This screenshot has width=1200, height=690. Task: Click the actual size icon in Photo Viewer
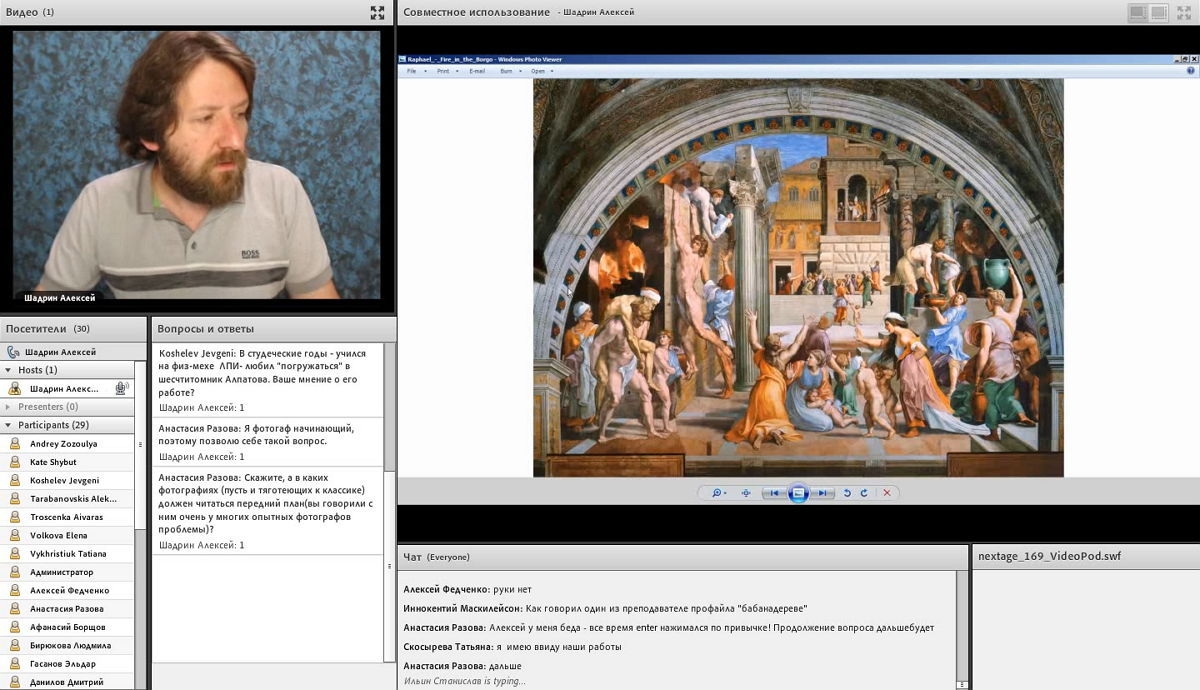point(746,493)
